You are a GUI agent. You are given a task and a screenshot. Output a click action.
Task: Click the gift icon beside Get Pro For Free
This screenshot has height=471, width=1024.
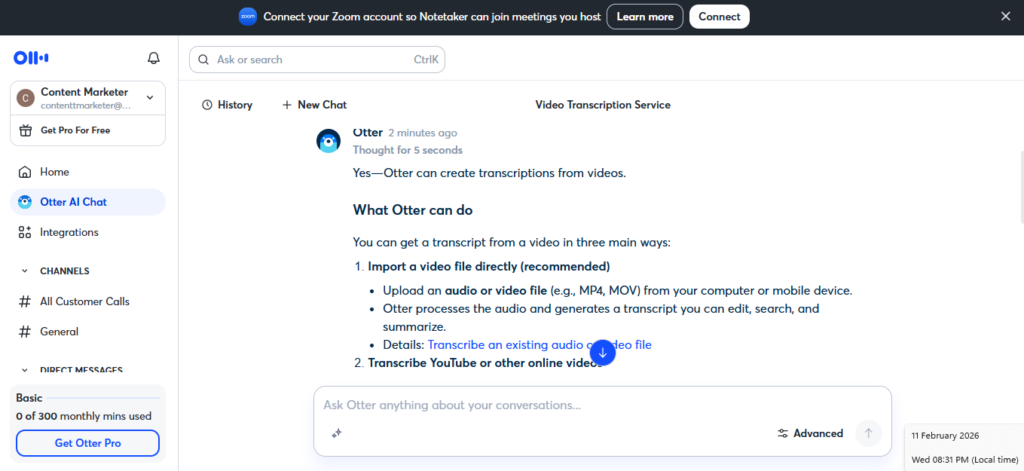tap(25, 130)
